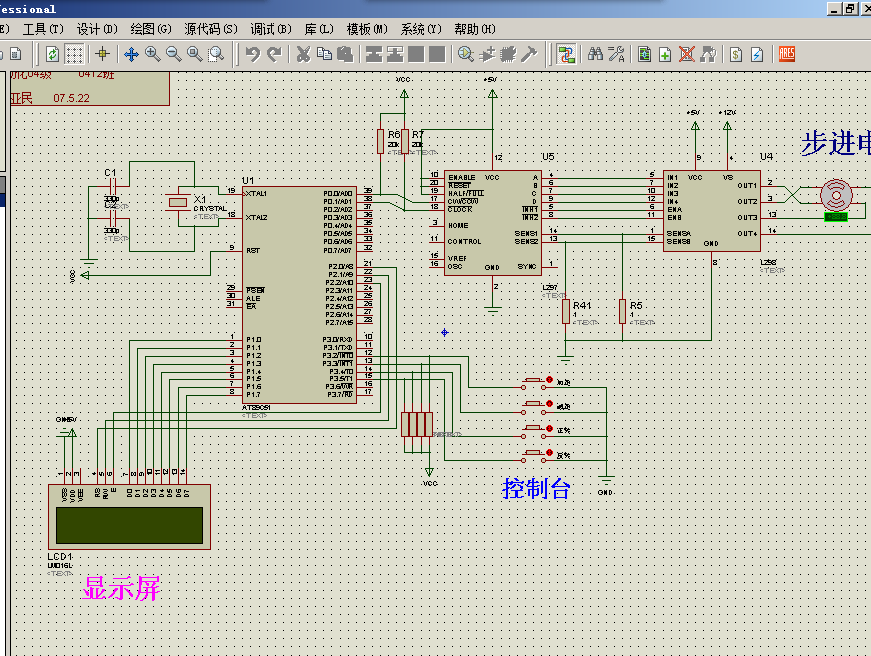Viewport: 871px width, 656px height.
Task: Open the 帮助(H) menu
Action: (x=473, y=29)
